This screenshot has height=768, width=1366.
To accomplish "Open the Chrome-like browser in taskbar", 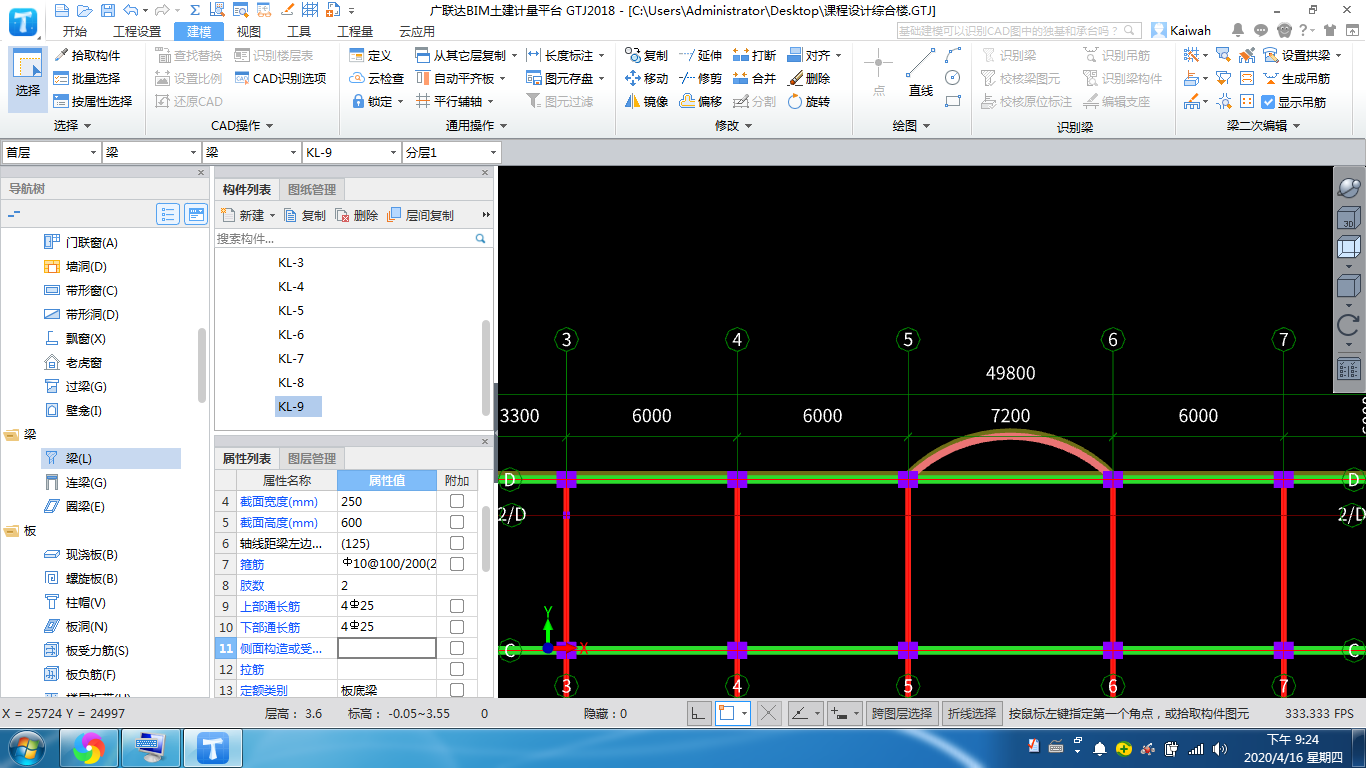I will point(88,747).
